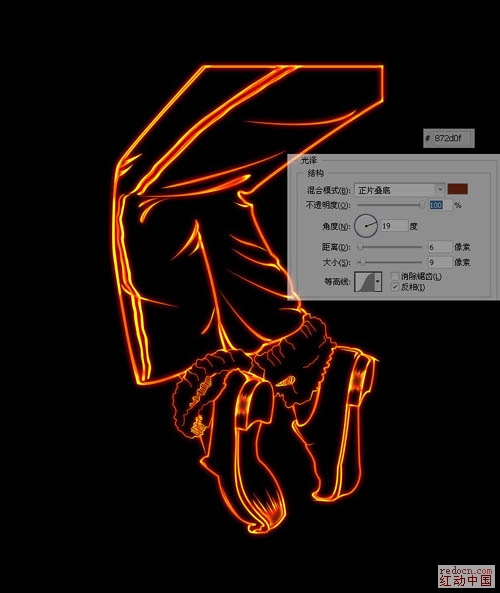500x593 pixels.
Task: Click the 大小 size slider handle
Action: pyautogui.click(x=363, y=262)
